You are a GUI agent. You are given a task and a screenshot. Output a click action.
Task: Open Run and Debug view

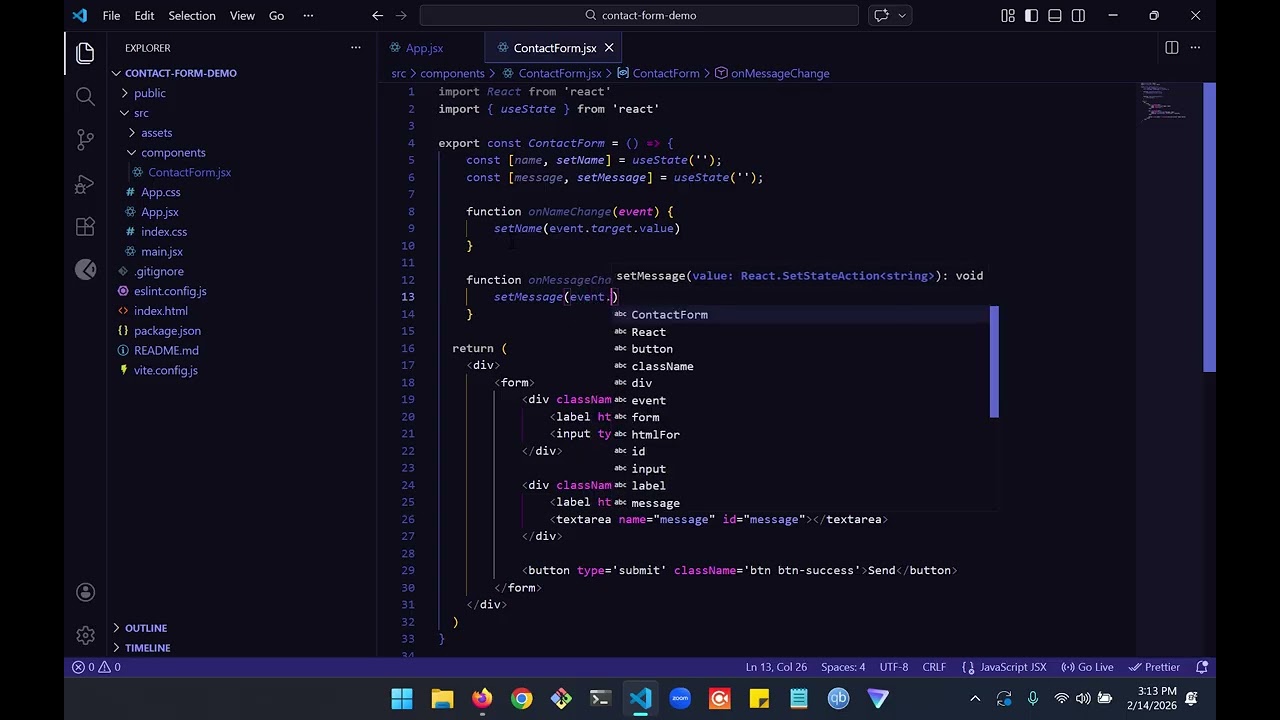coord(85,184)
